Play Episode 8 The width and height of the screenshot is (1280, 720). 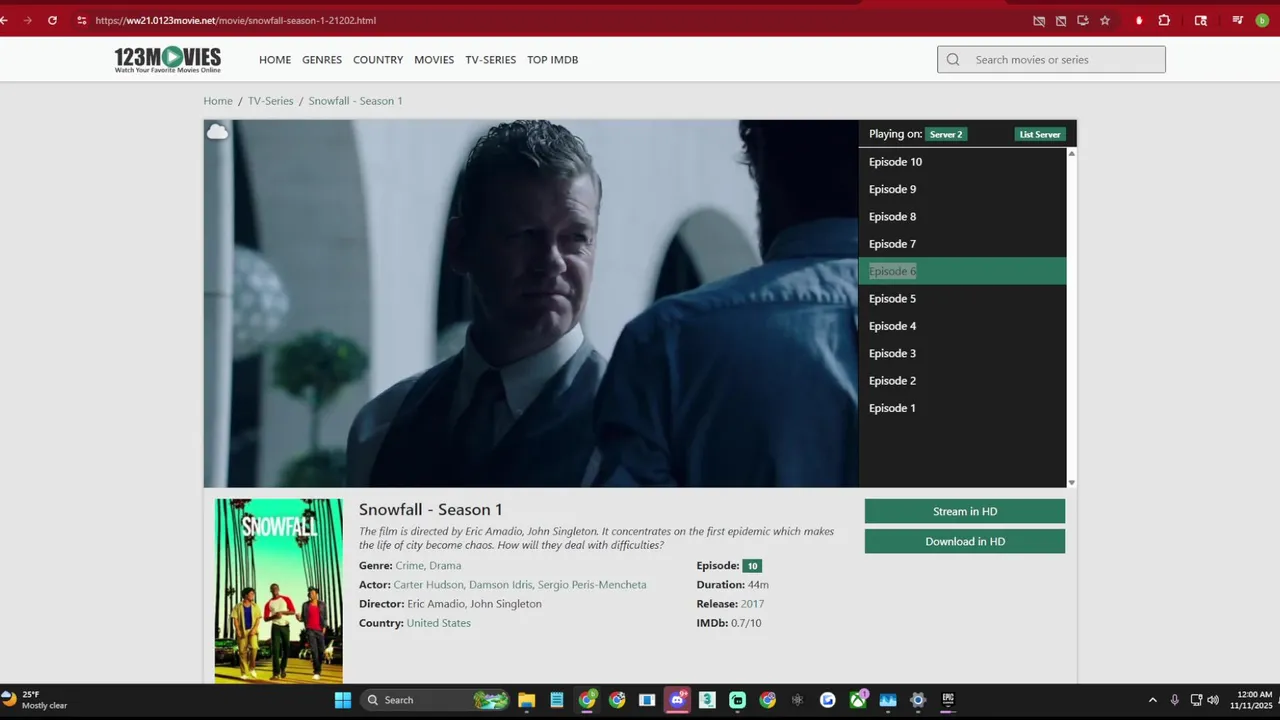[962, 217]
